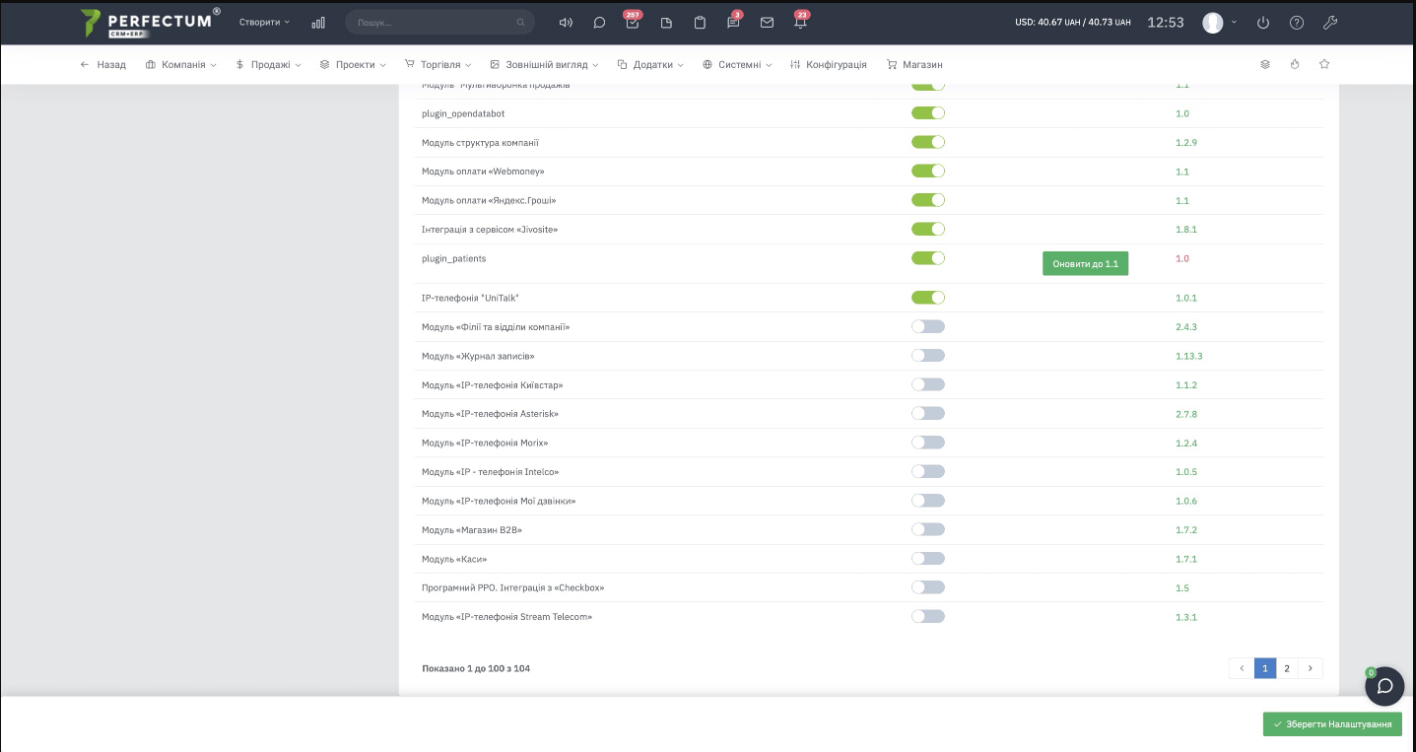Screen dimensions: 1416x752
Task: Click the megaphone announcements icon
Action: click(566, 22)
